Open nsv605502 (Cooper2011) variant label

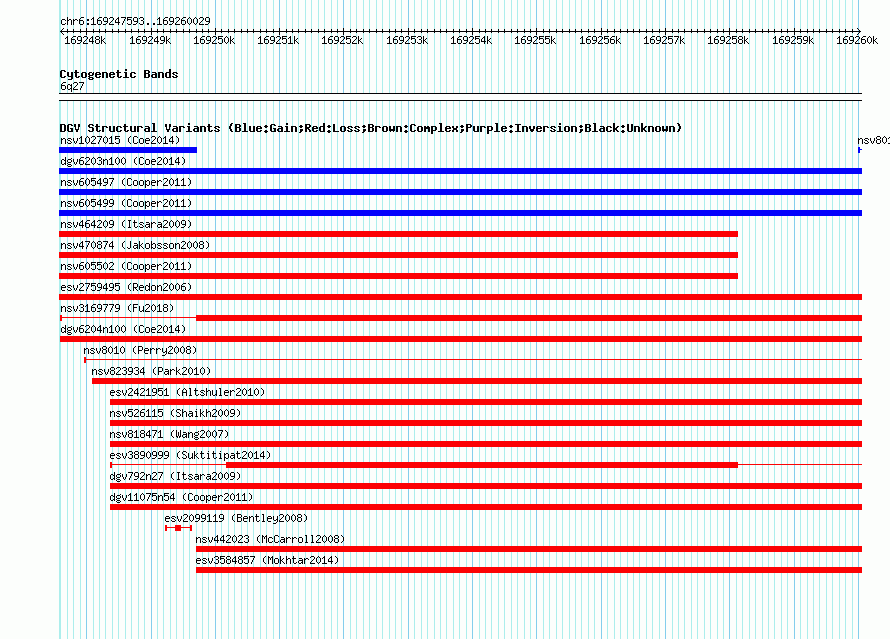(126, 266)
